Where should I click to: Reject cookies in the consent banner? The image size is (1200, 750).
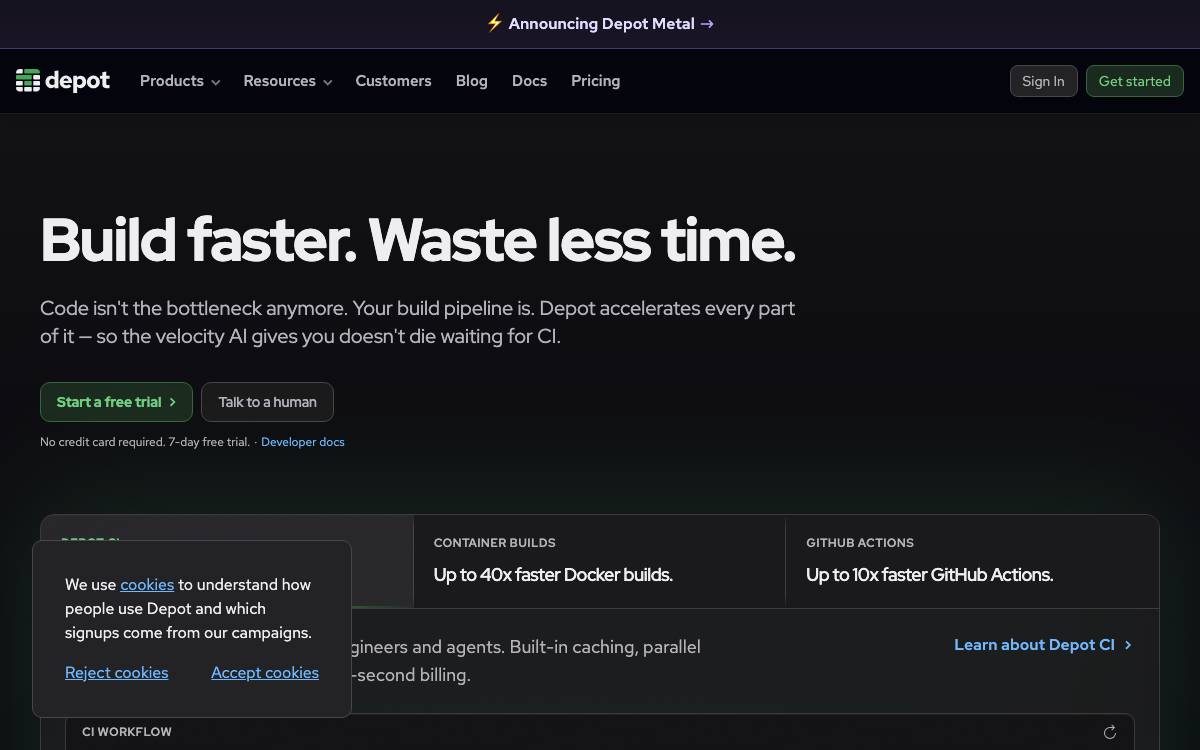[117, 673]
